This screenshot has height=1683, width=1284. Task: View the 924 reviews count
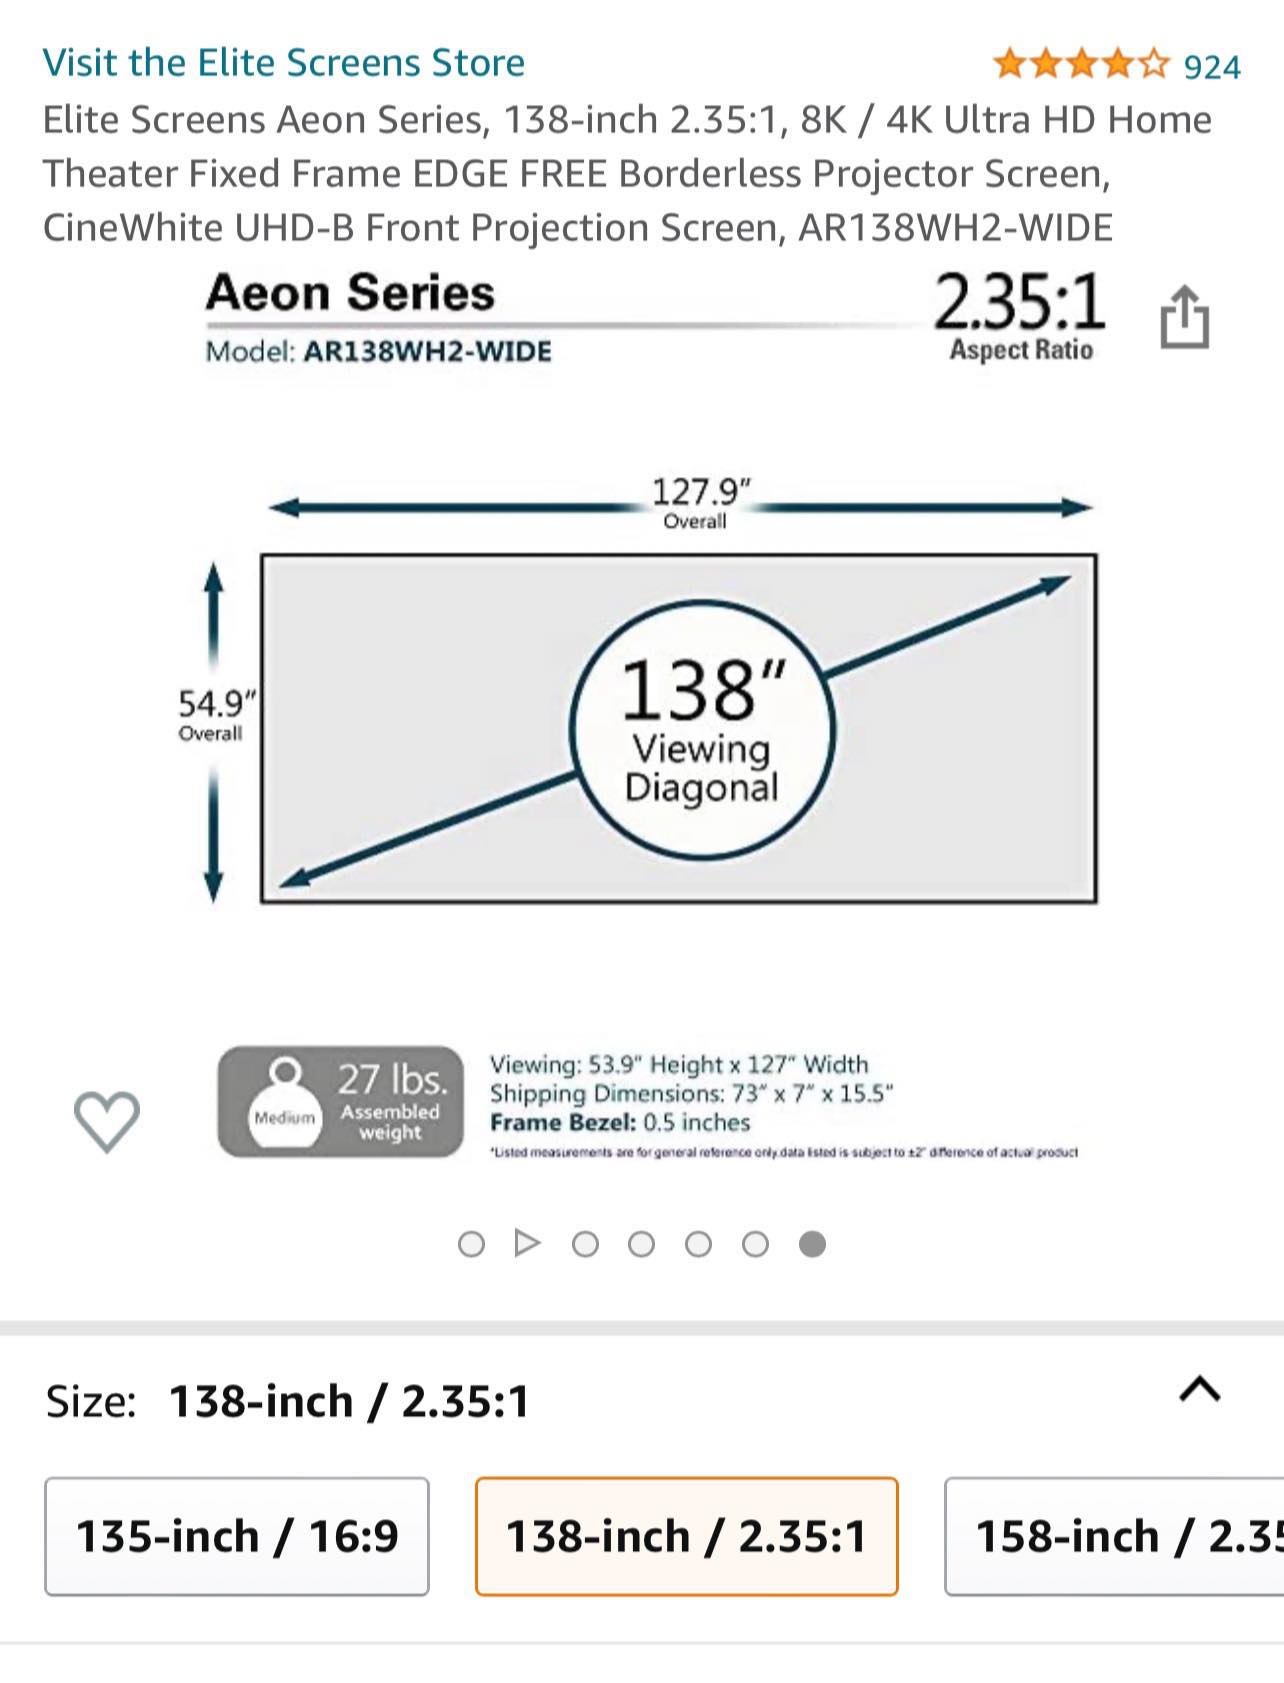tap(1212, 67)
